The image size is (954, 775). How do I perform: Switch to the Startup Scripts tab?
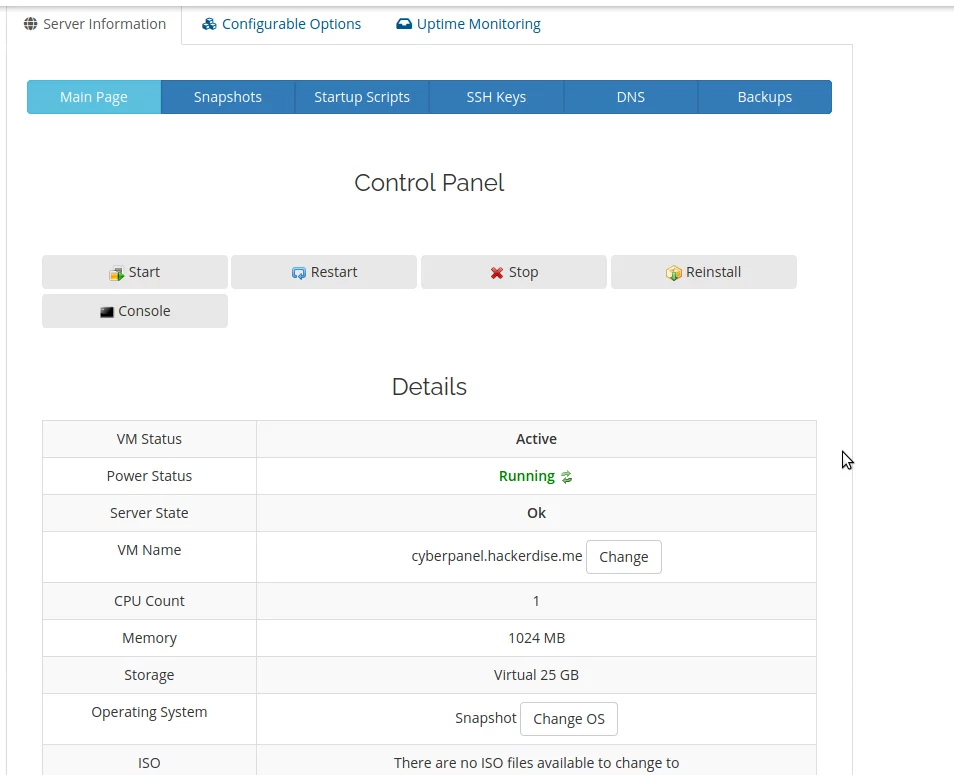tap(362, 97)
